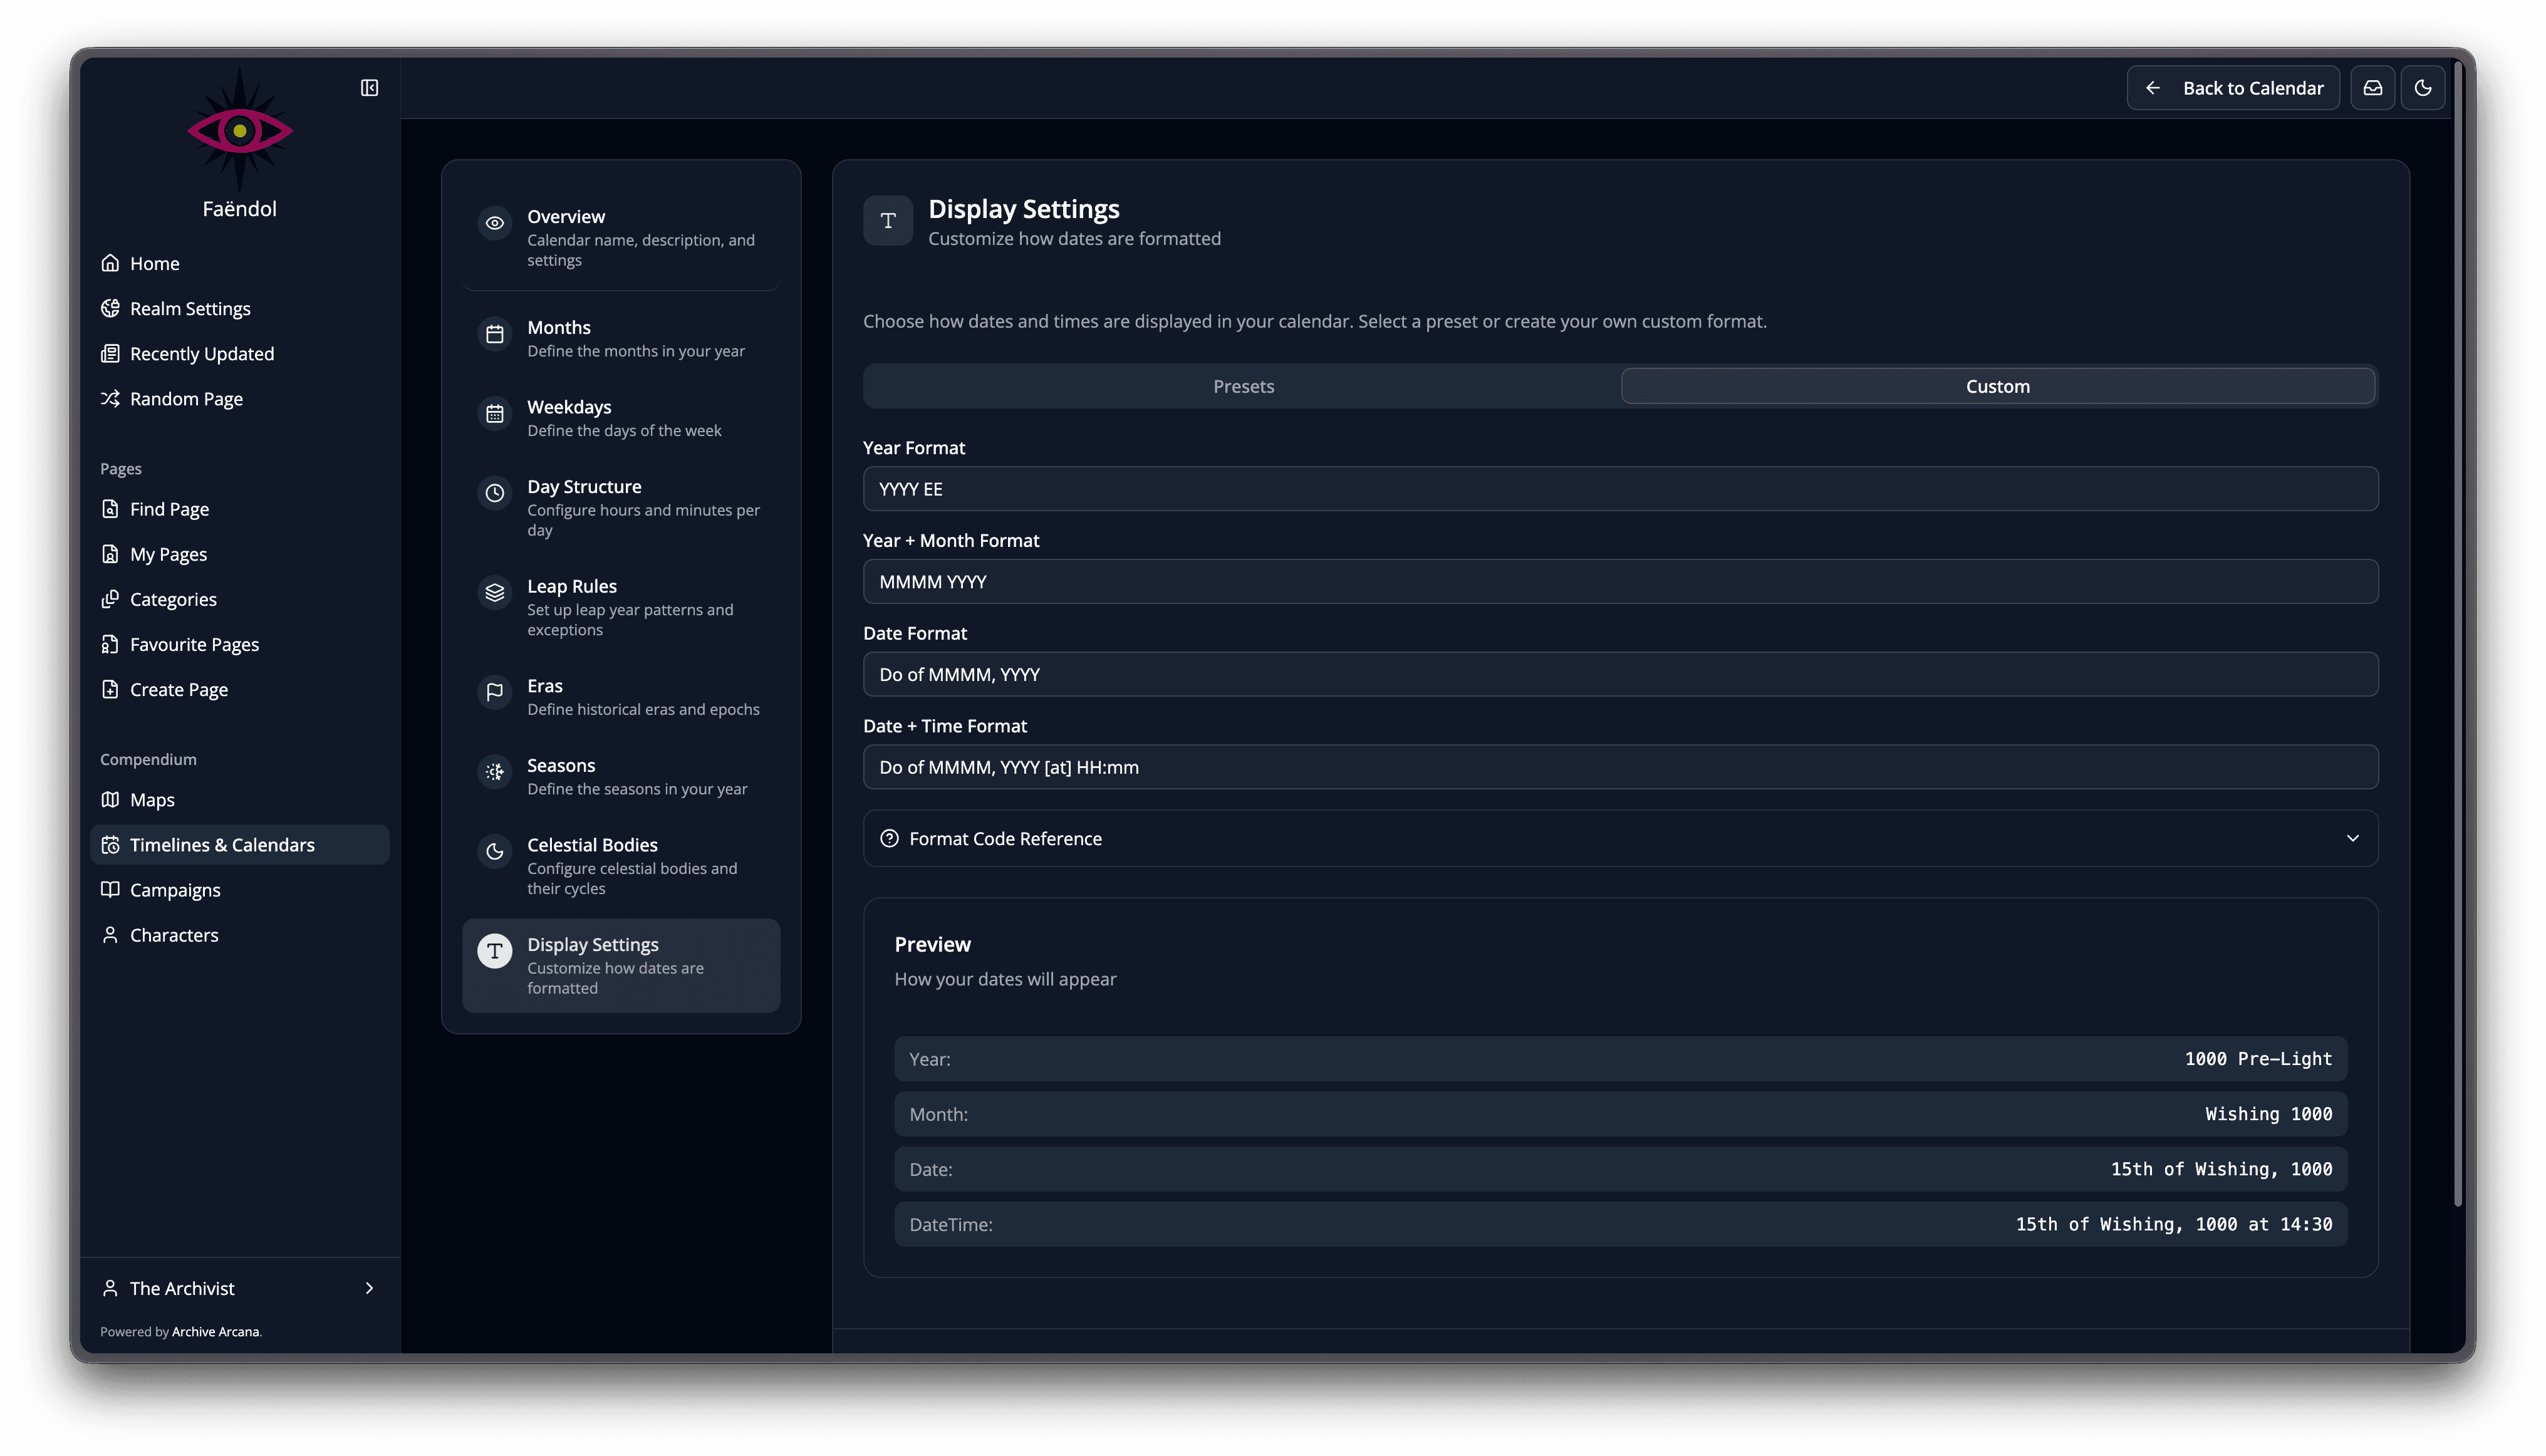
Task: Click the Faëndol eye logo
Action: click(x=239, y=130)
